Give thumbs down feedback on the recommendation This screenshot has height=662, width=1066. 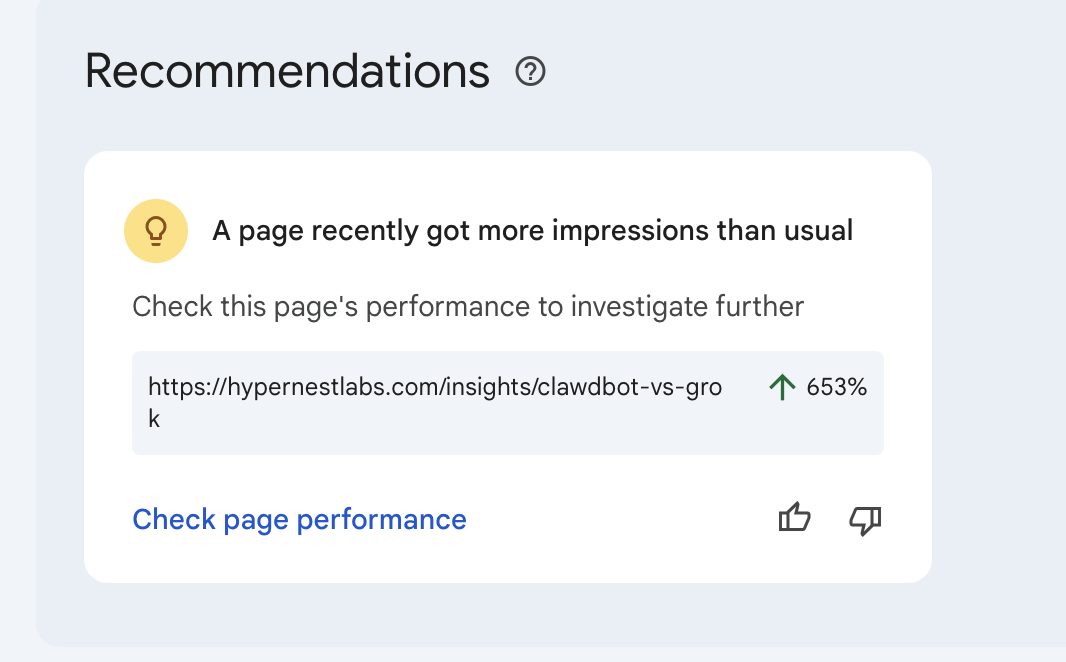click(x=864, y=519)
